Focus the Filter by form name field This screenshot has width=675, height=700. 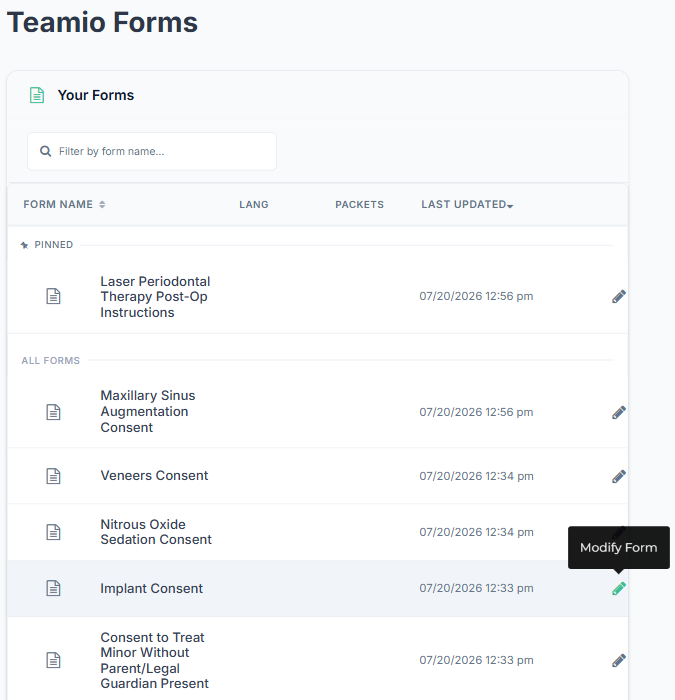152,151
